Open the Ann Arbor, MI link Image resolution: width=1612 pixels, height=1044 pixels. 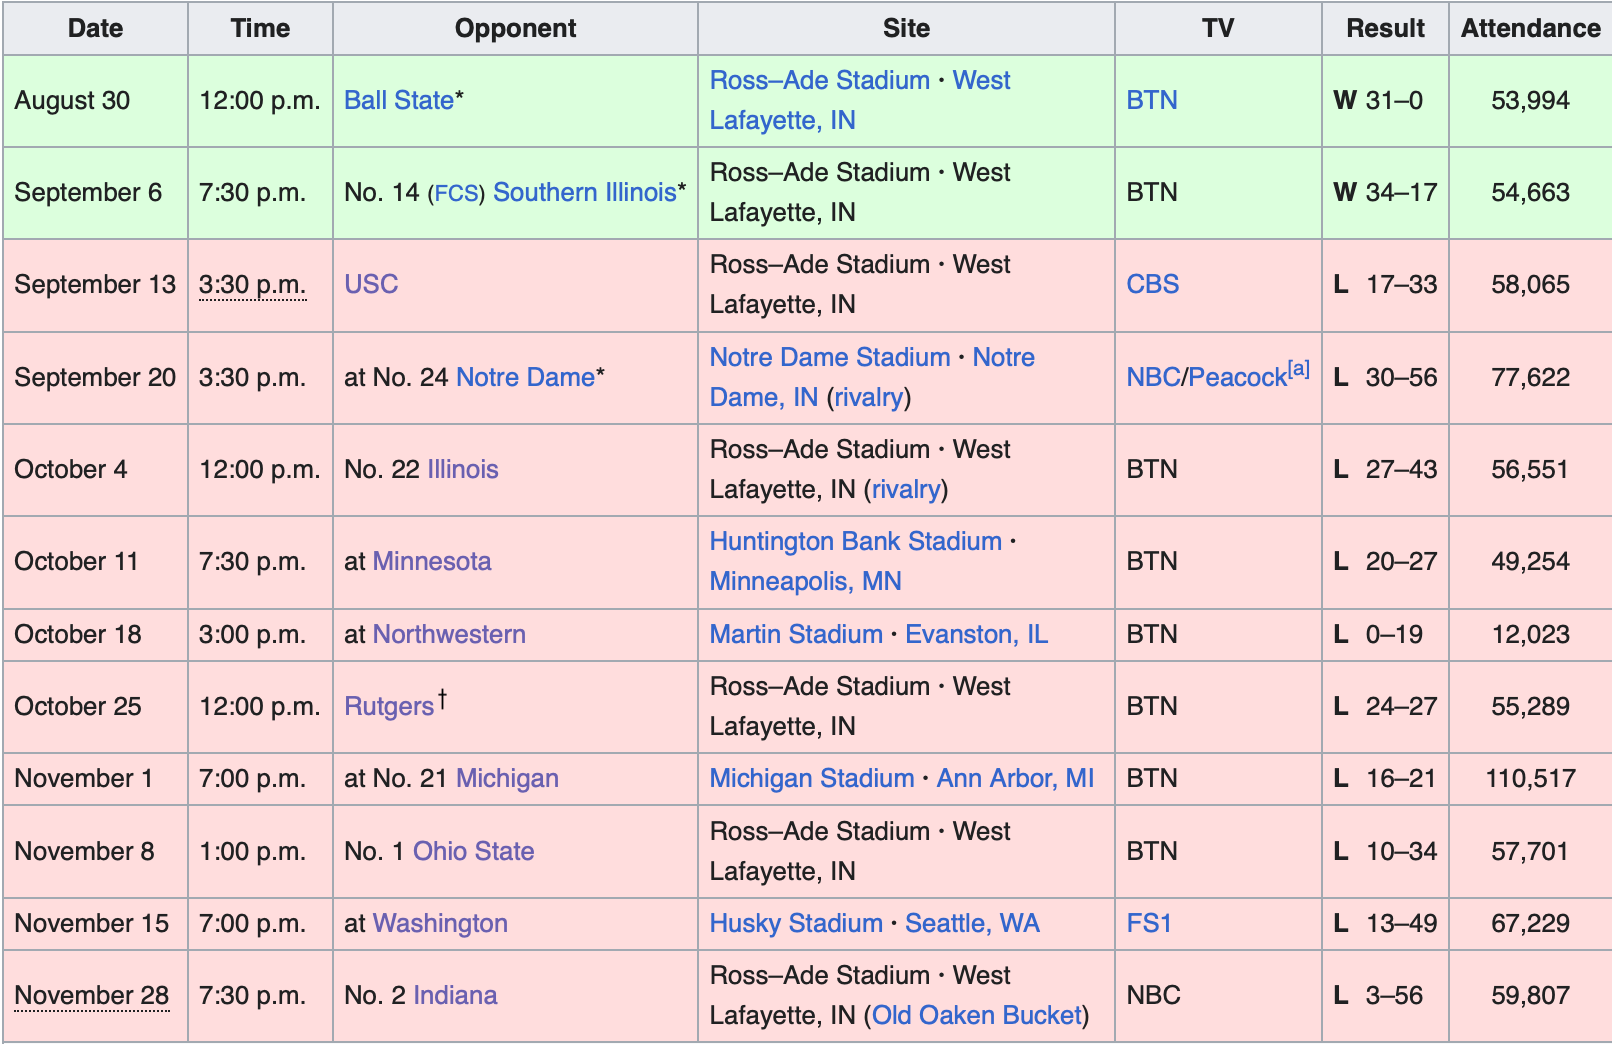pos(1016,778)
